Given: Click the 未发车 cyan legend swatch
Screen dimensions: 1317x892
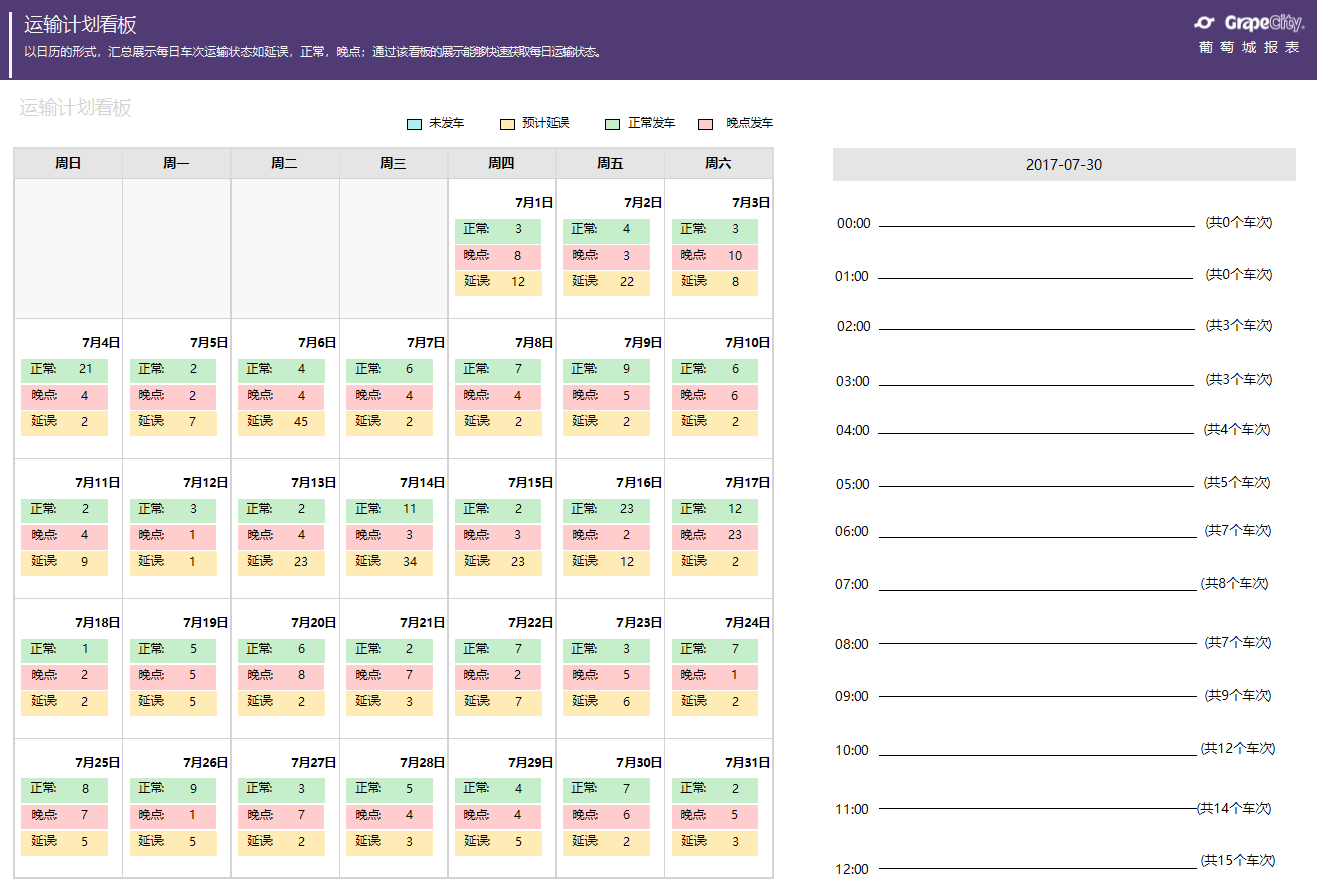Looking at the screenshot, I should 415,124.
